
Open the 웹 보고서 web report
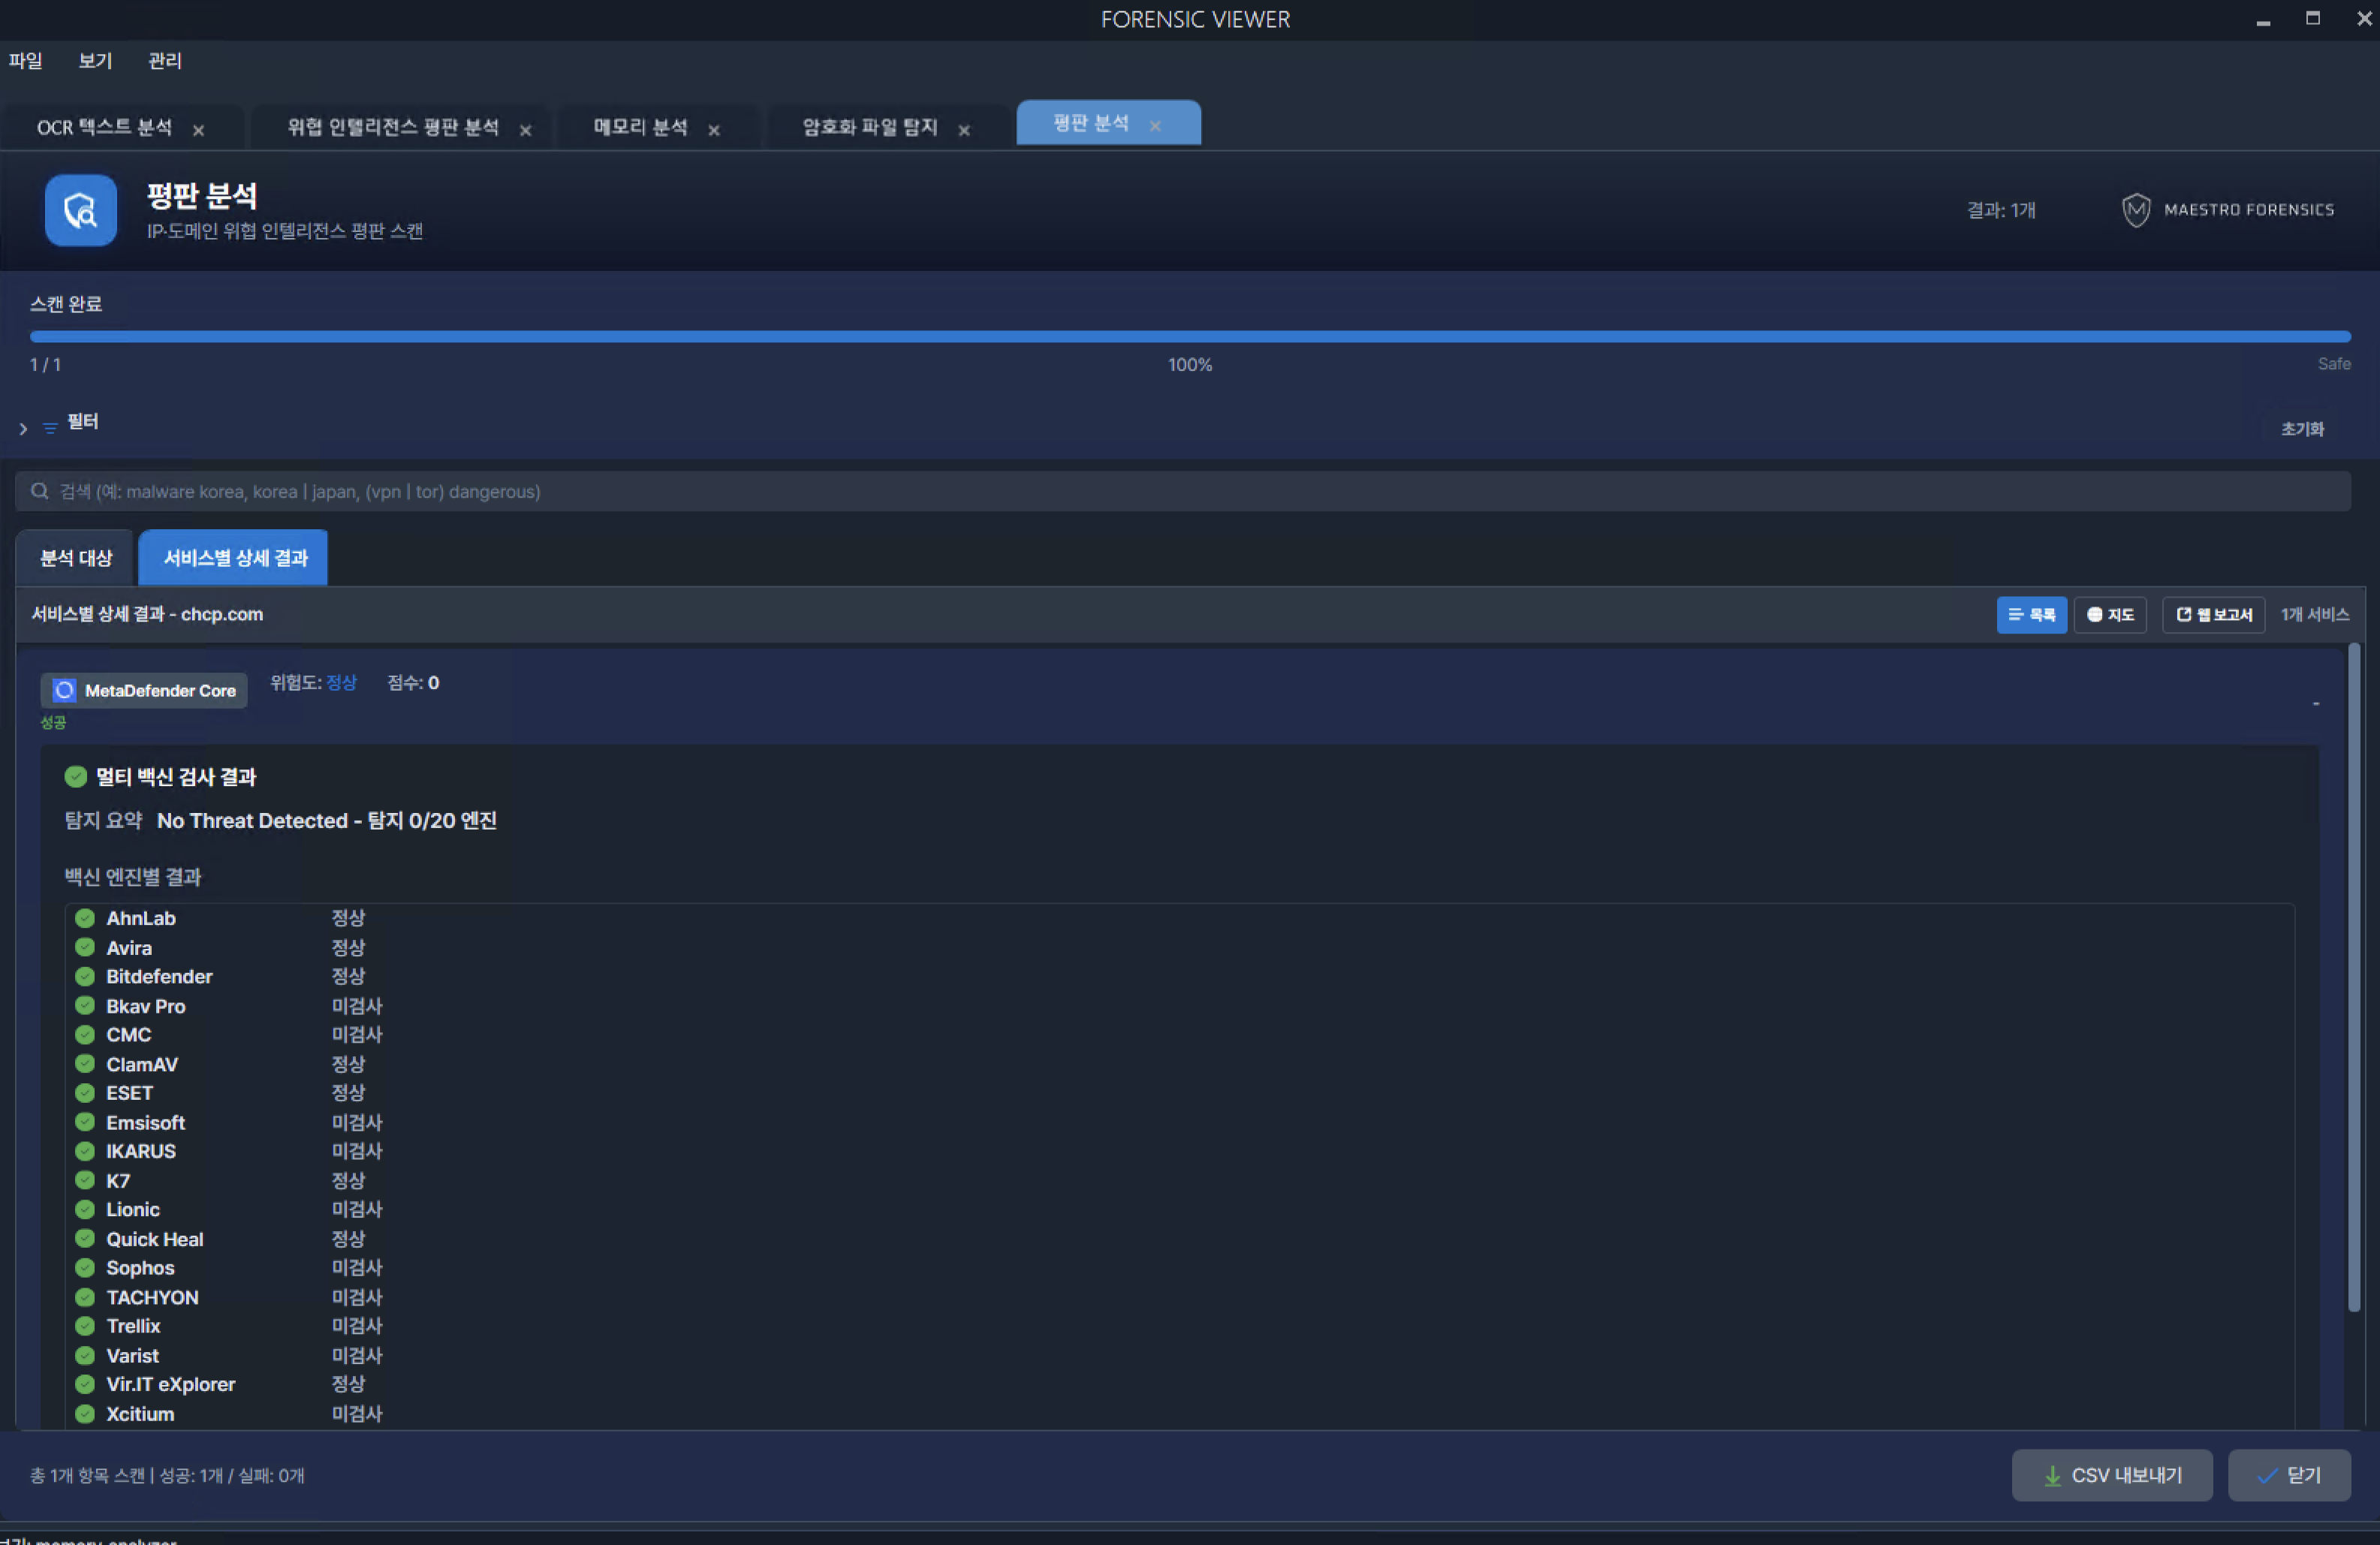click(x=2214, y=615)
